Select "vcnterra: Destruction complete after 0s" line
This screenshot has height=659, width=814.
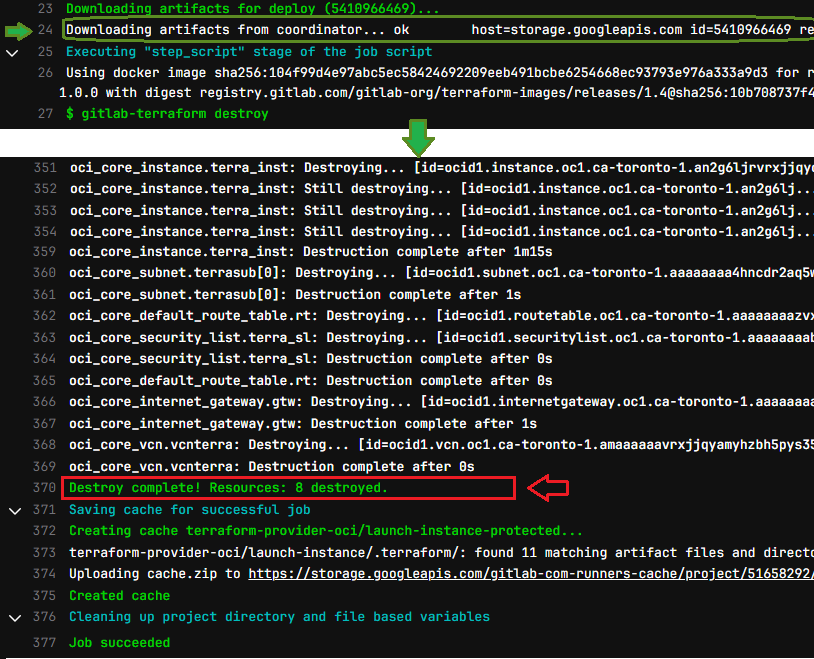(272, 466)
